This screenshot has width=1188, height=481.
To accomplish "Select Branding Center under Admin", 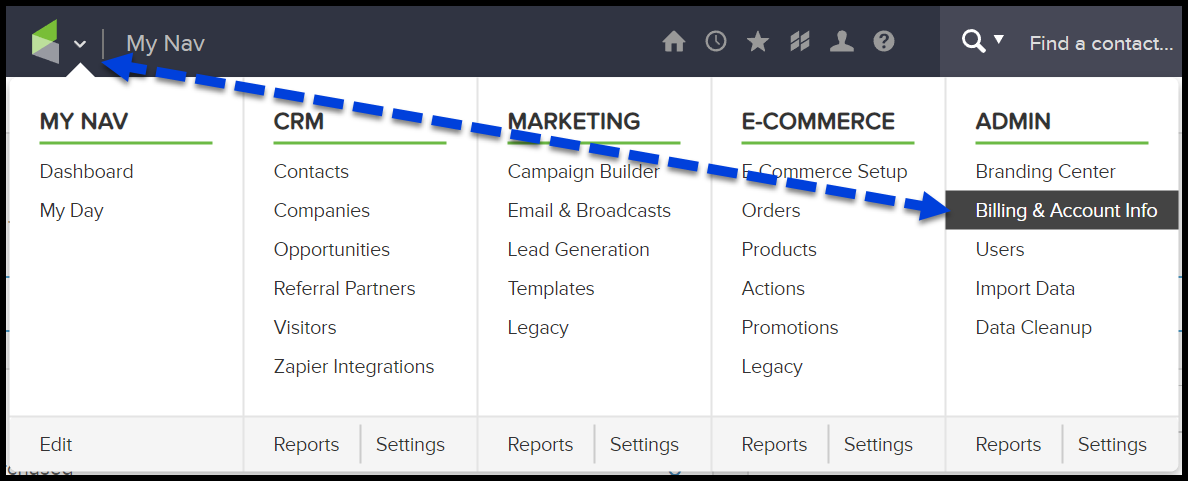I will 1045,172.
